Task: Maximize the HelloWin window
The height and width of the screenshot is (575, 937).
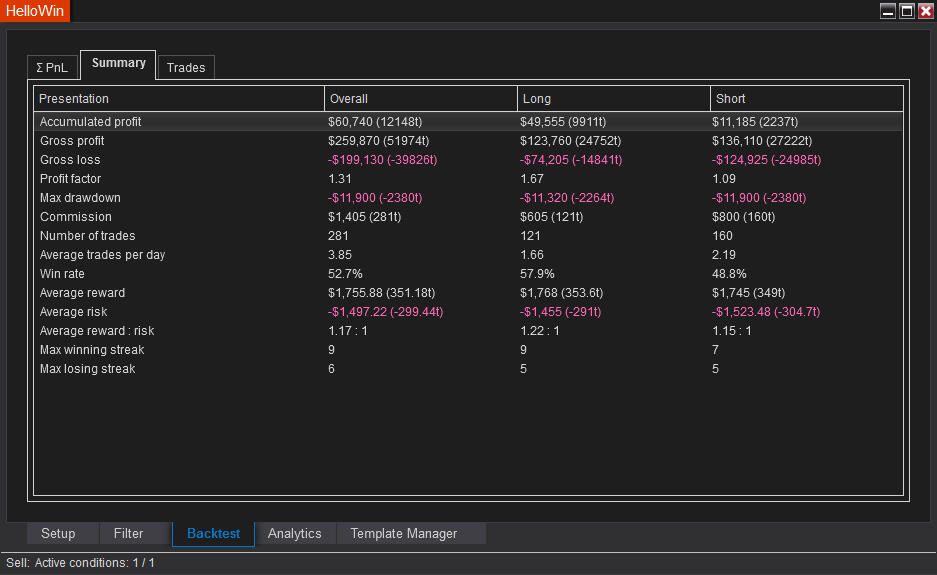Action: [x=907, y=11]
